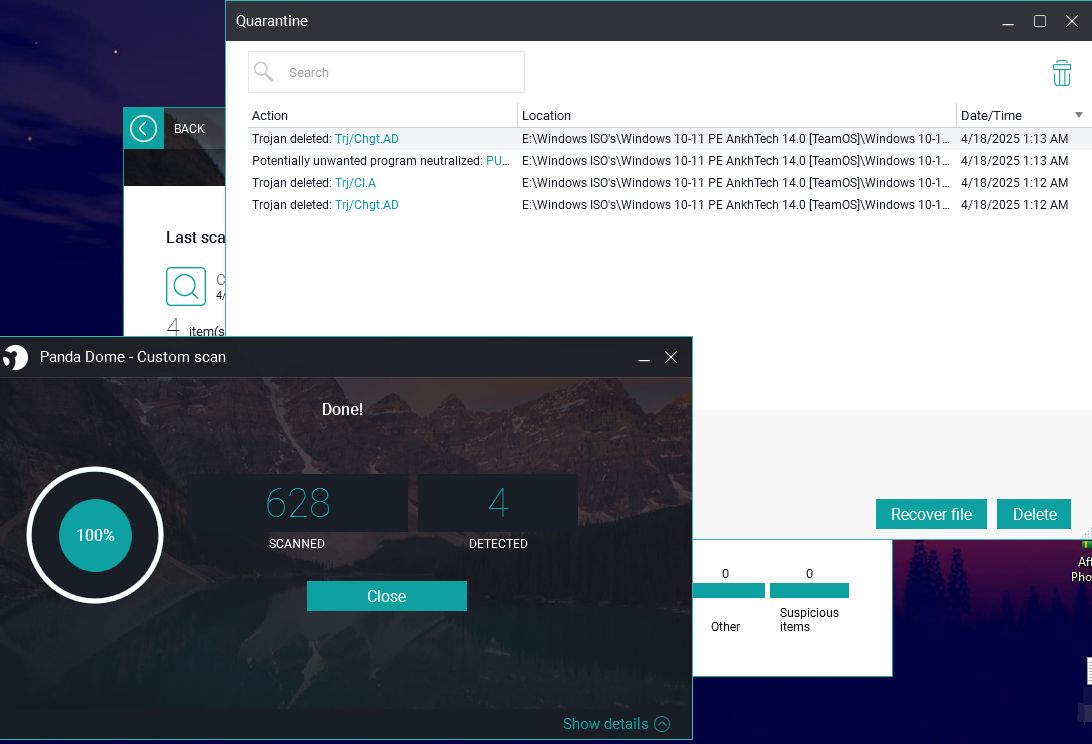Click the magnifier icon in search box
The image size is (1092, 744).
pyautogui.click(x=264, y=72)
